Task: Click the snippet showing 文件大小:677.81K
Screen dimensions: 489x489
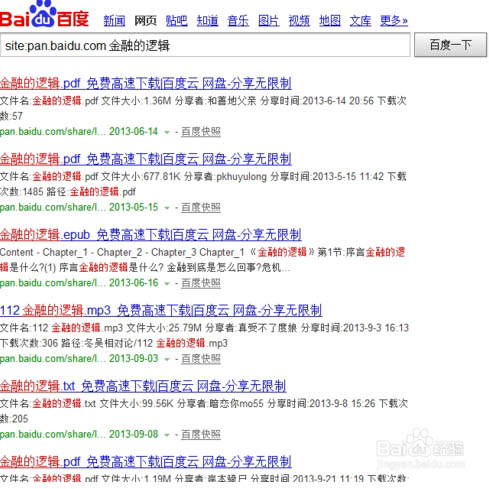Action: coord(203,184)
